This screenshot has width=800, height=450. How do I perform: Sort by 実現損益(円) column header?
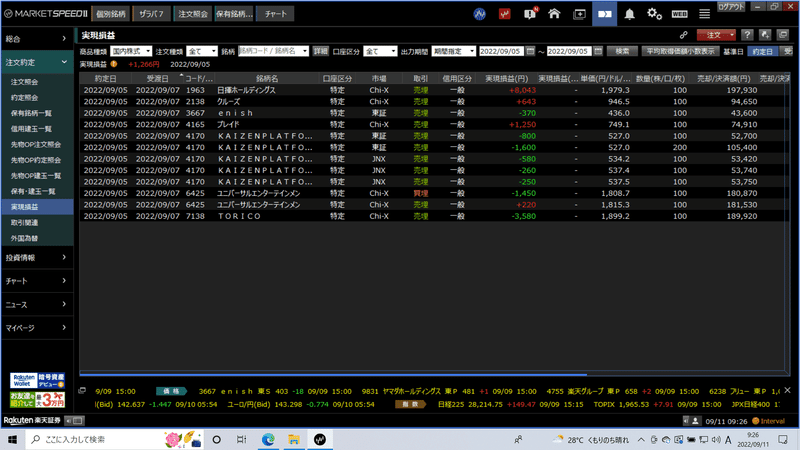pos(506,79)
